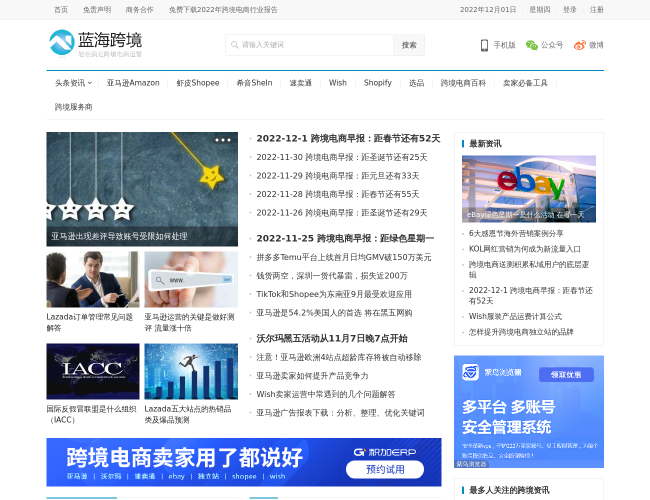The width and height of the screenshot is (650, 500).
Task: Open the 选品 nav tab
Action: [x=416, y=83]
